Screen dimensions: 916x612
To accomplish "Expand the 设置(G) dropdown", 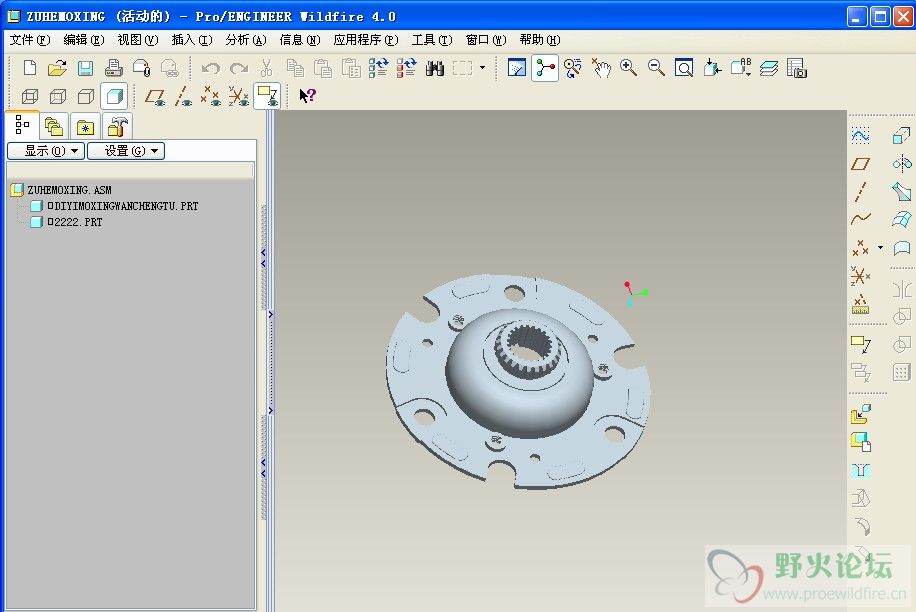I will coord(126,151).
